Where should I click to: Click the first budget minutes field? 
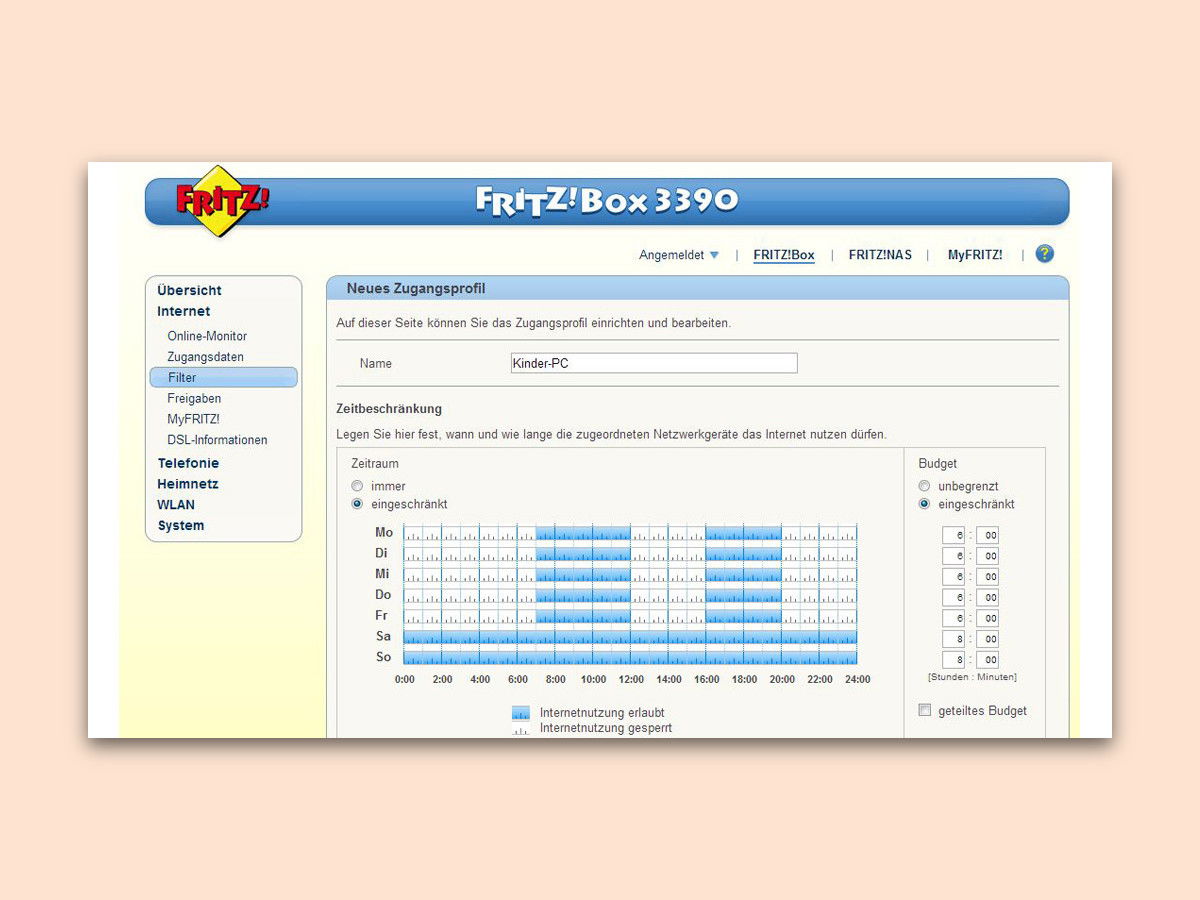(988, 535)
